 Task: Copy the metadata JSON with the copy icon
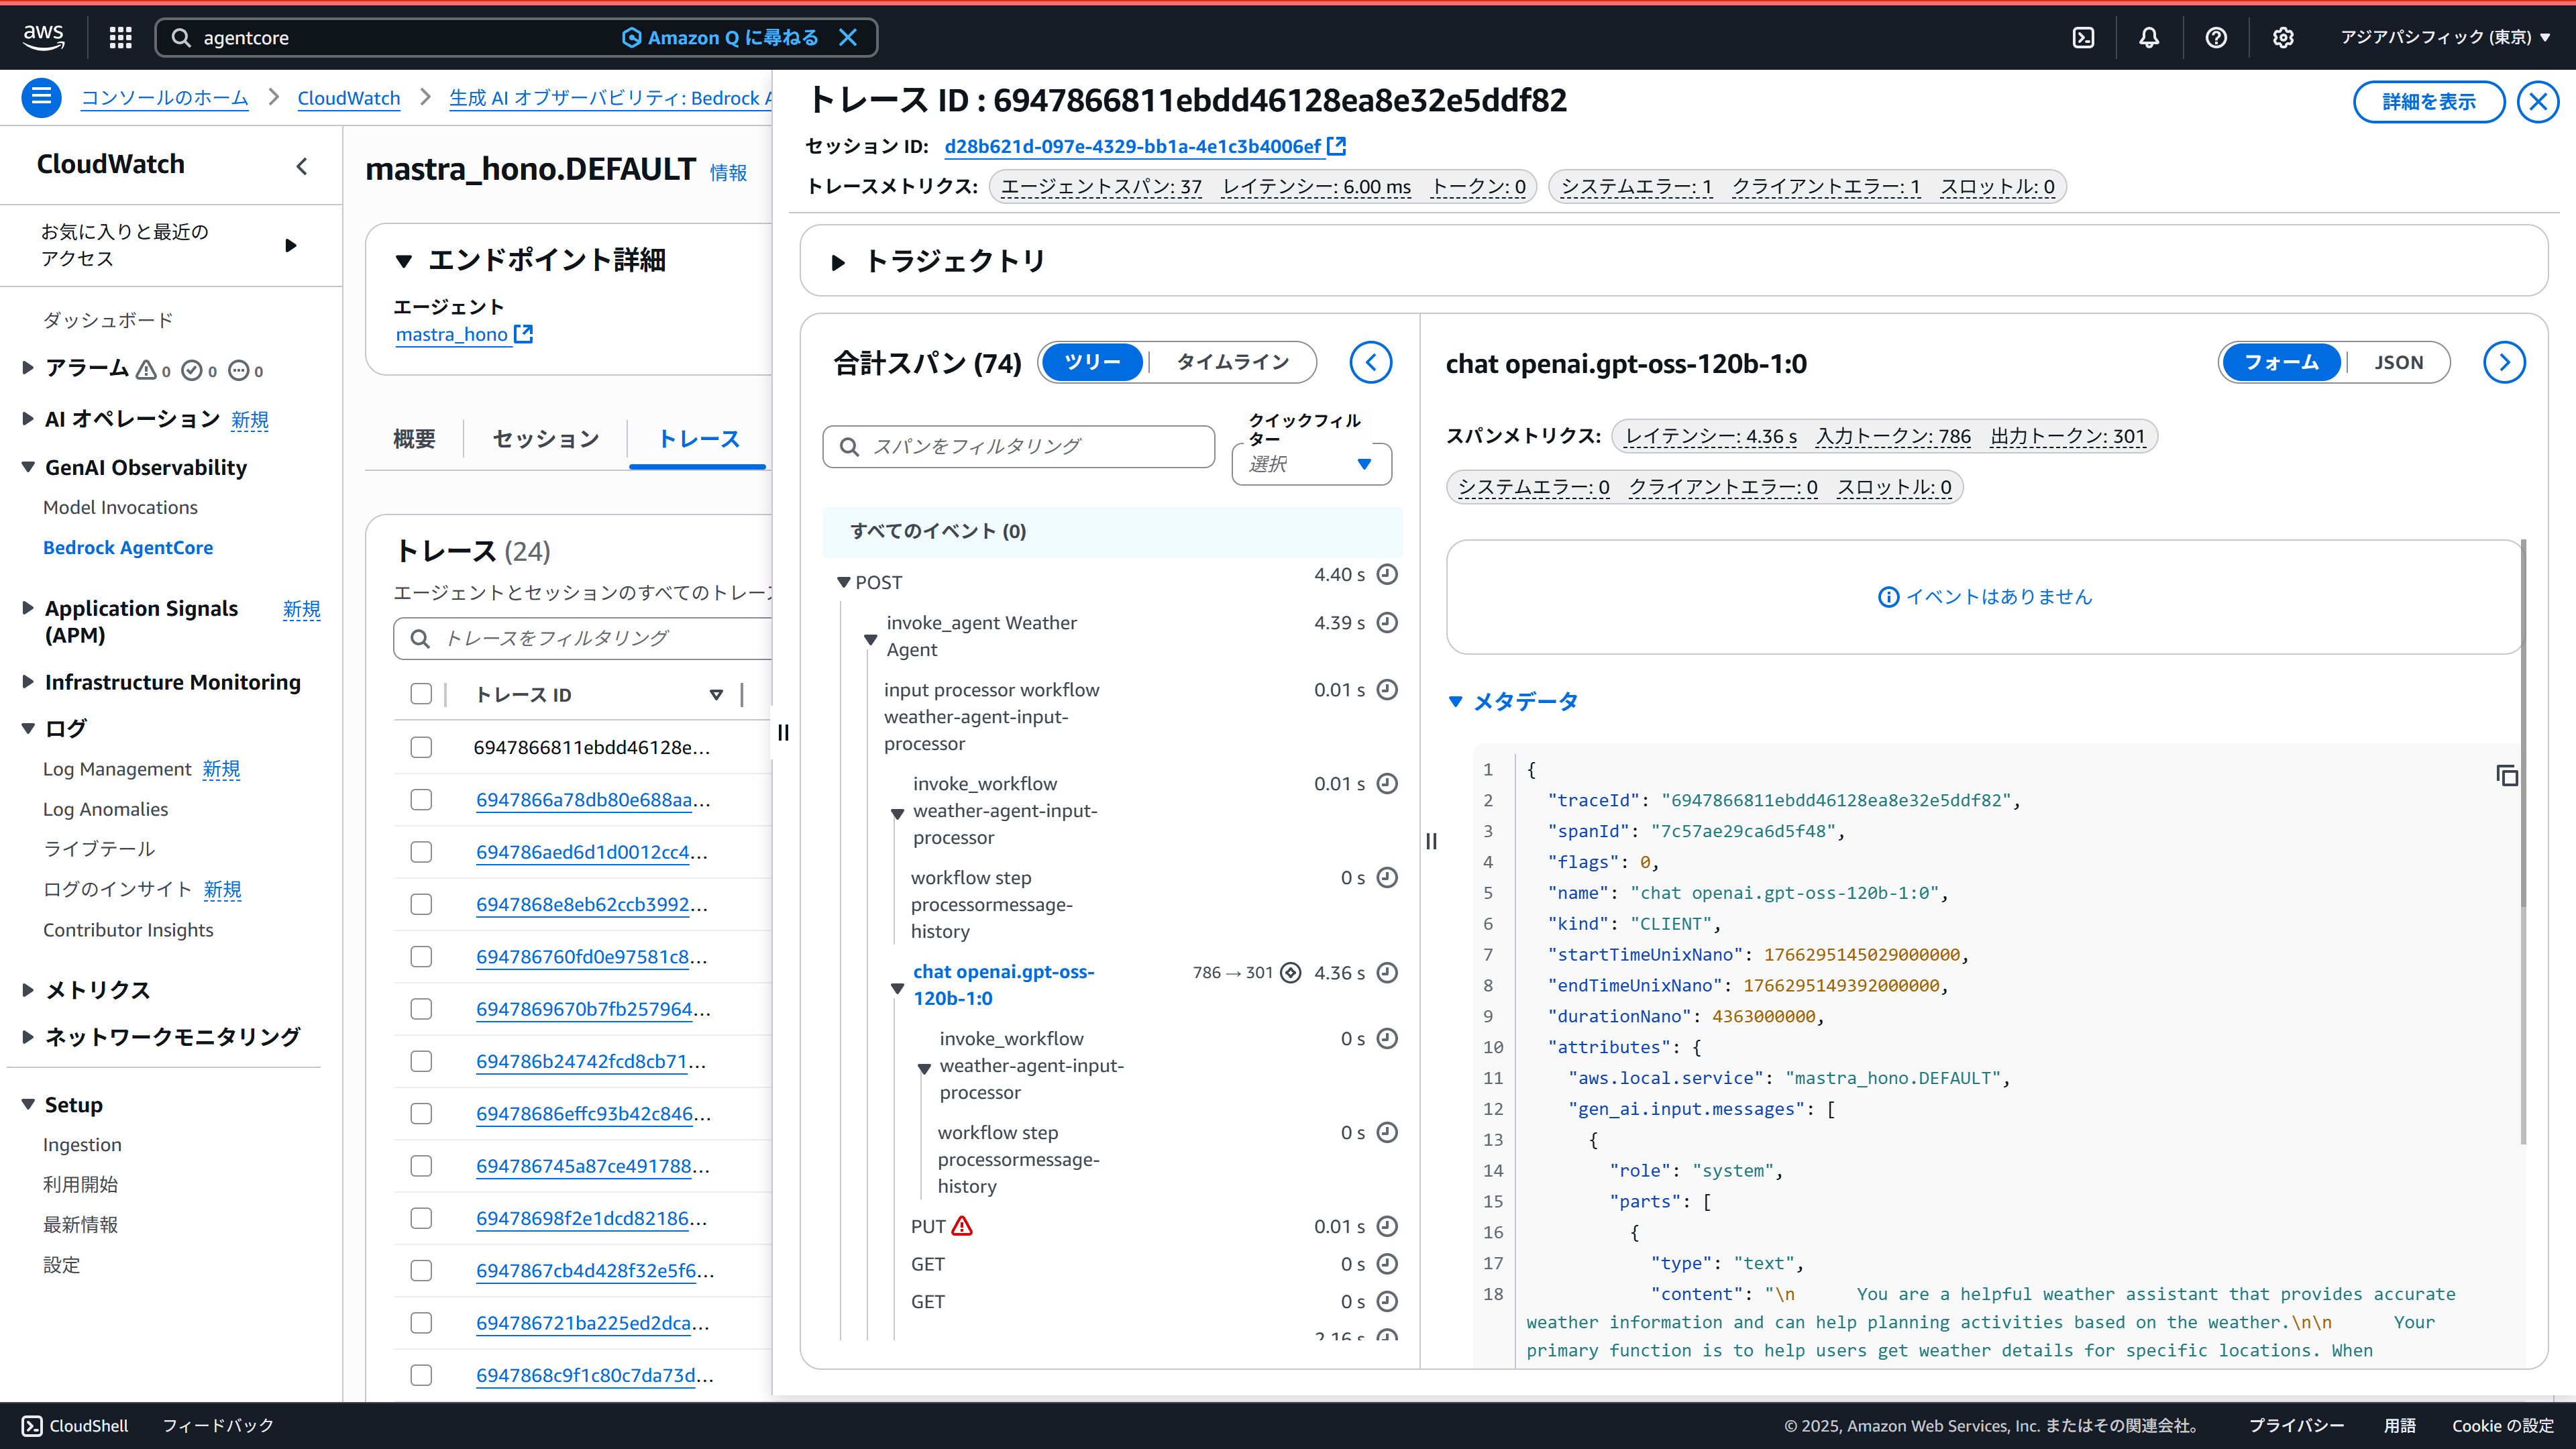(2506, 775)
